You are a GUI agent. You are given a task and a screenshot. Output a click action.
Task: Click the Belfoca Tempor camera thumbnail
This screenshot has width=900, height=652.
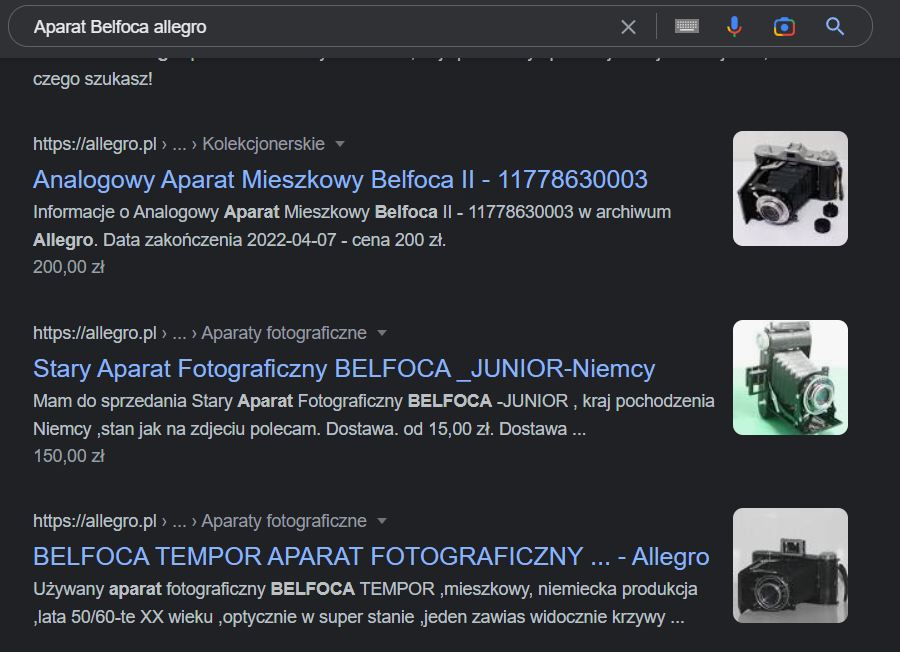point(790,565)
